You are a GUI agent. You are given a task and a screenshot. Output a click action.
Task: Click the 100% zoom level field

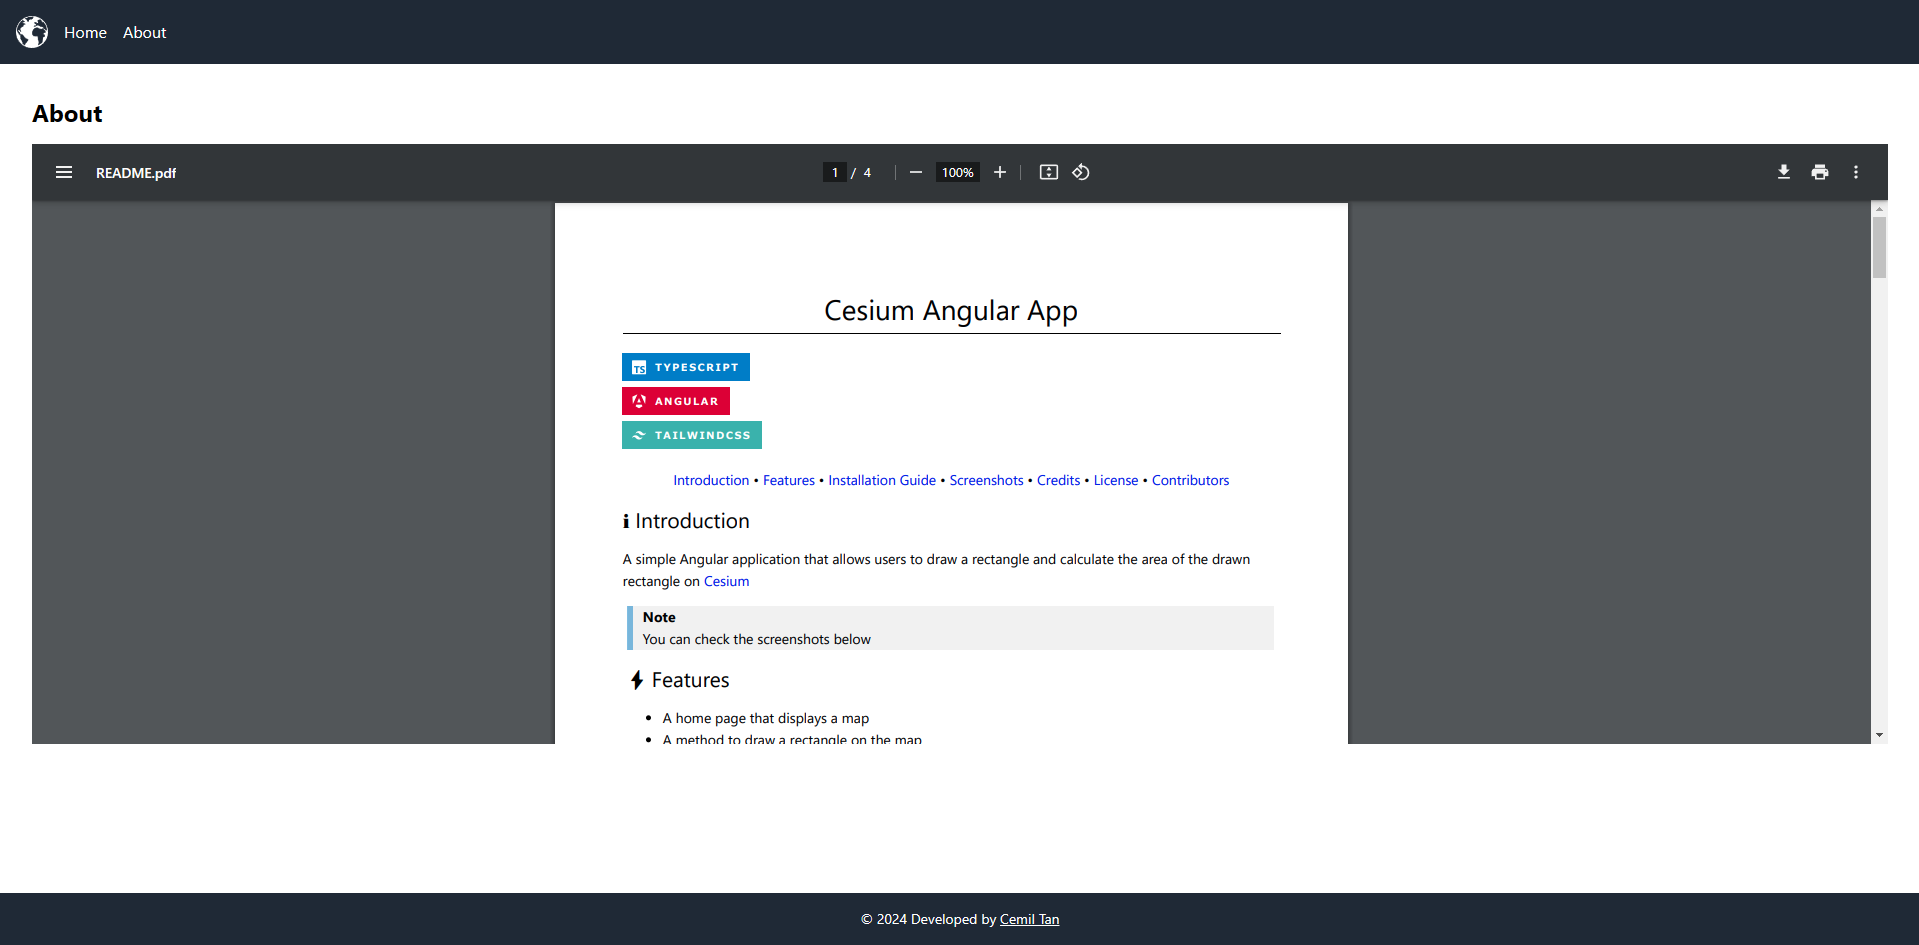click(957, 172)
